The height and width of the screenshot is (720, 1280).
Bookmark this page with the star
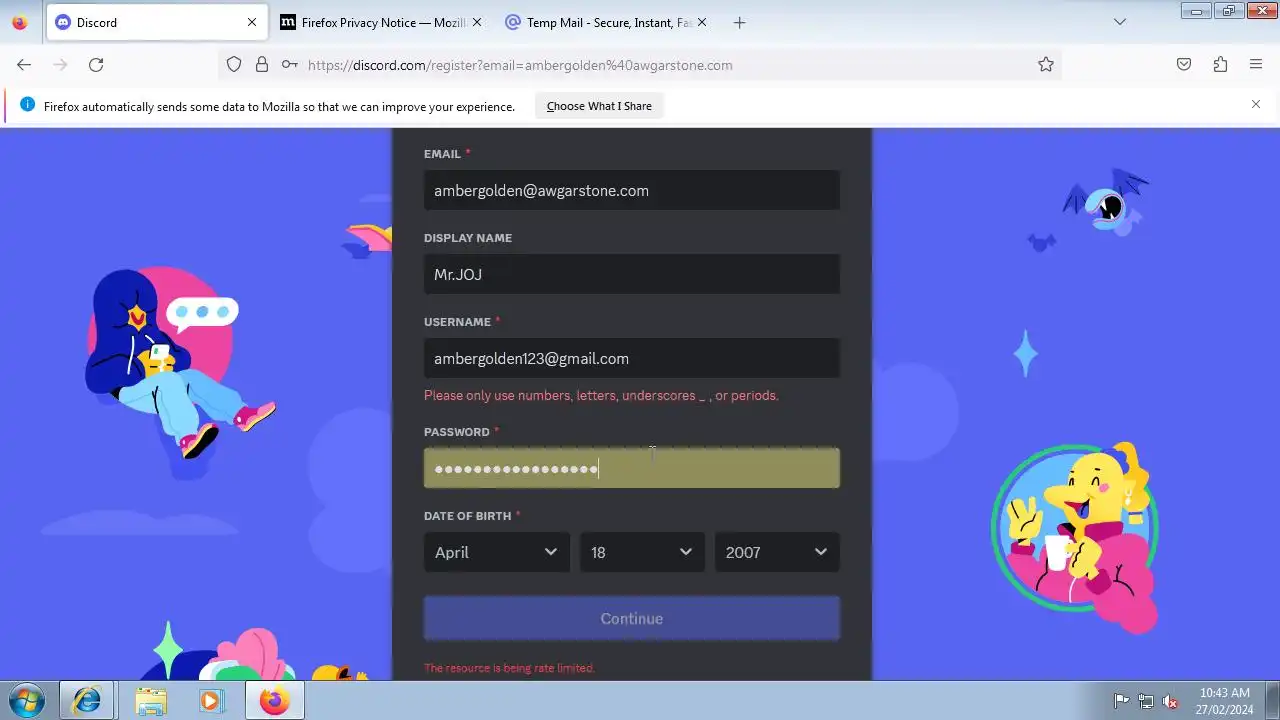[x=1046, y=64]
